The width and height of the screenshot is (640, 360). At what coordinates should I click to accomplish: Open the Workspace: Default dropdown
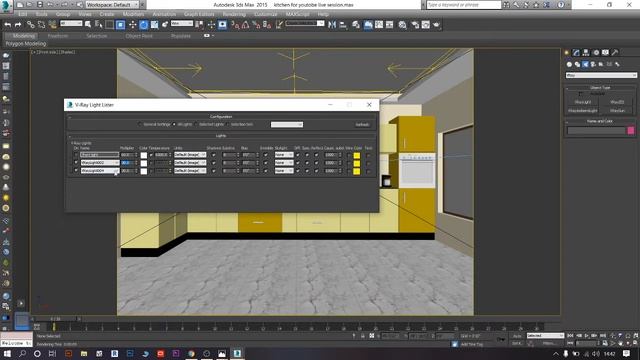[x=112, y=5]
